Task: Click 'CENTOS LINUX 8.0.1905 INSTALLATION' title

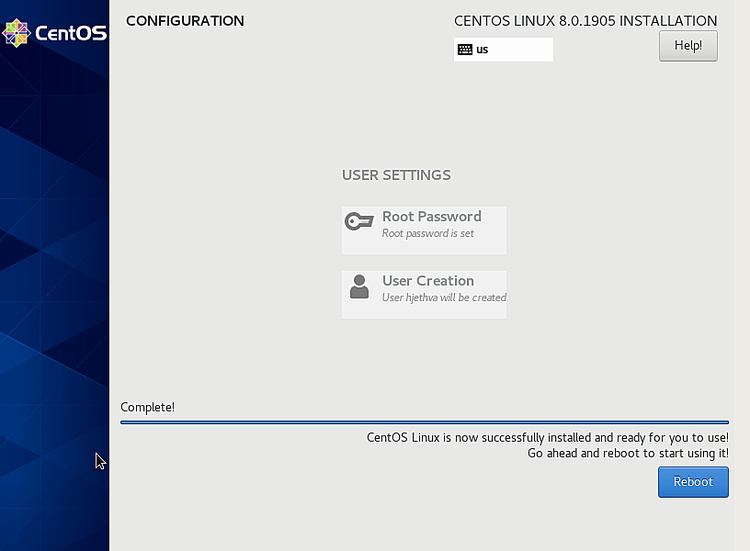Action: (x=585, y=20)
